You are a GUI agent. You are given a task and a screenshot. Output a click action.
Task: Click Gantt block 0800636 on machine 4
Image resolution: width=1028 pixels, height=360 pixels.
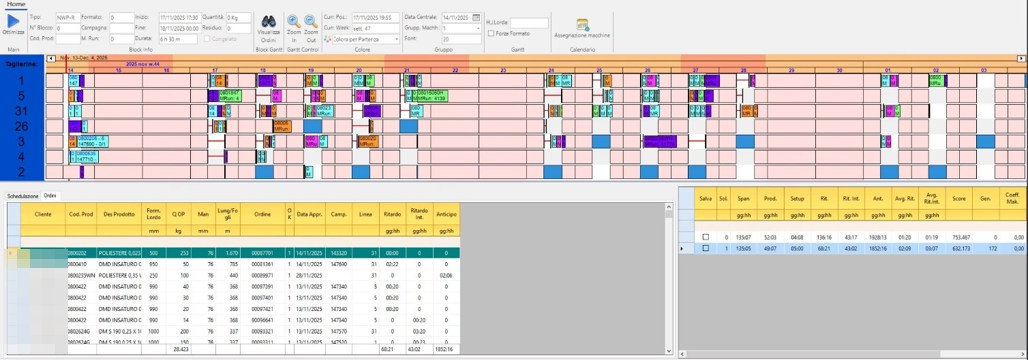coord(87,156)
